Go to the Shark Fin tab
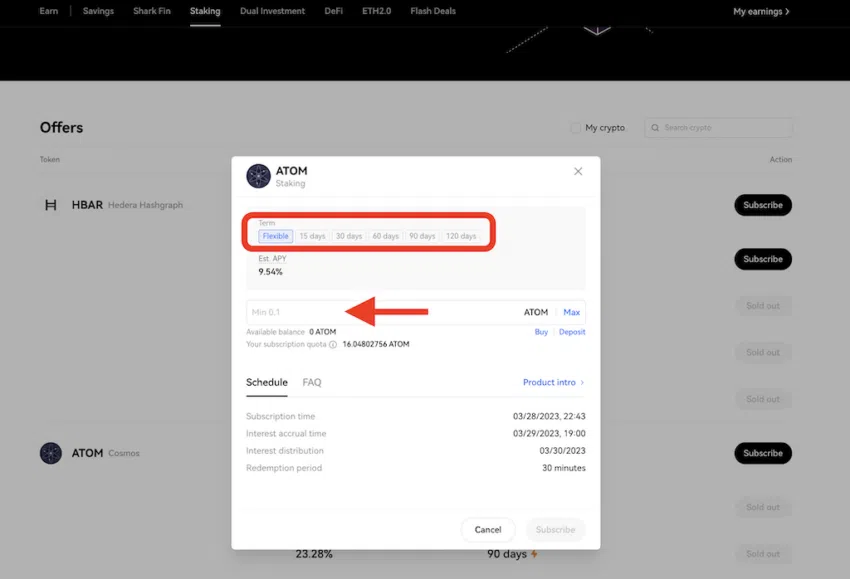 coord(152,11)
